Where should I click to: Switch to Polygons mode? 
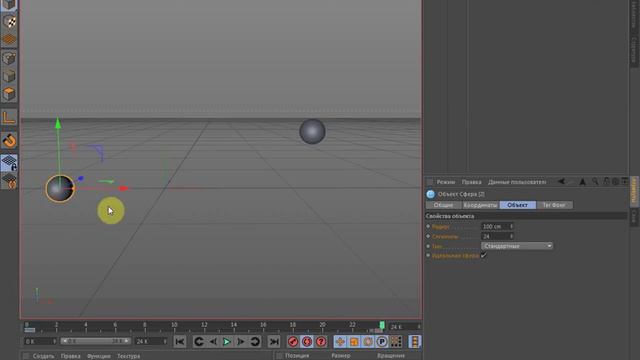9,94
